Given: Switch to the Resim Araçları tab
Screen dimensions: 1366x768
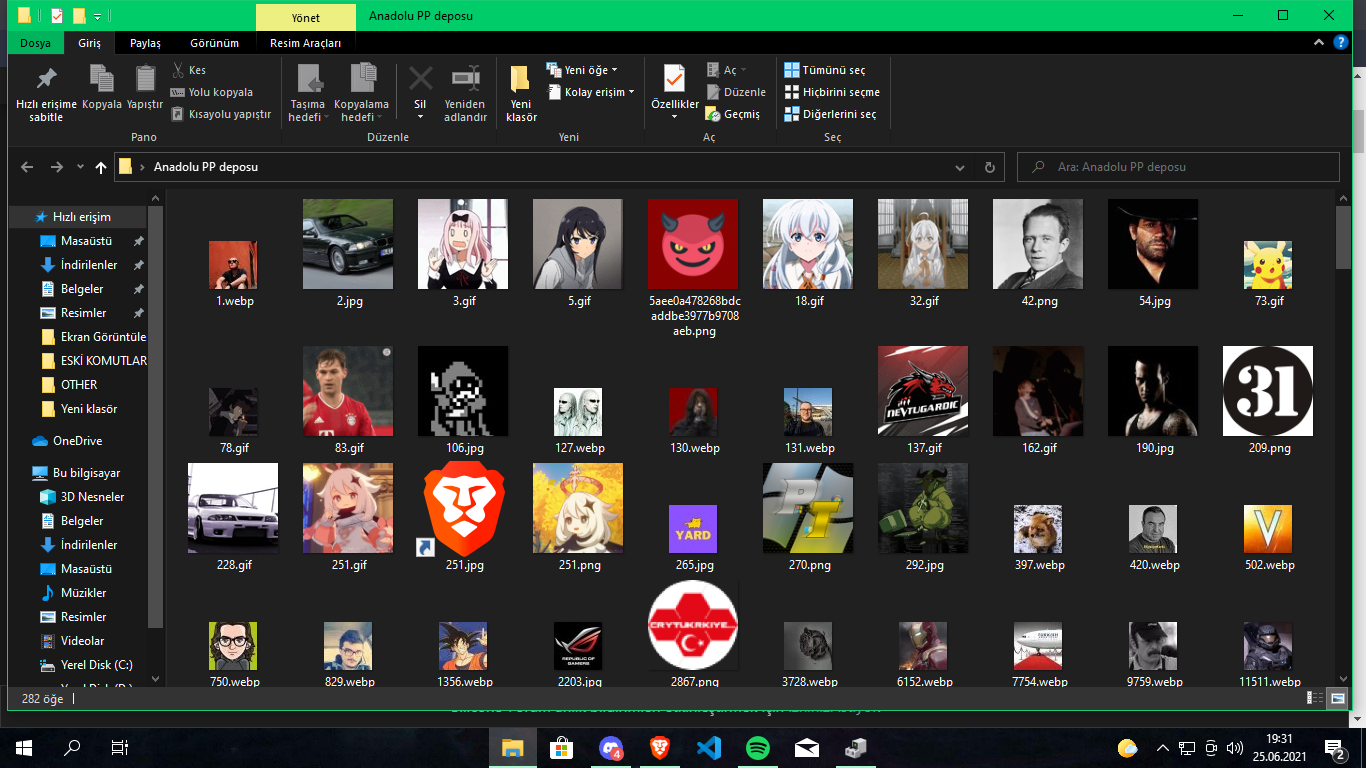Looking at the screenshot, I should coord(305,43).
